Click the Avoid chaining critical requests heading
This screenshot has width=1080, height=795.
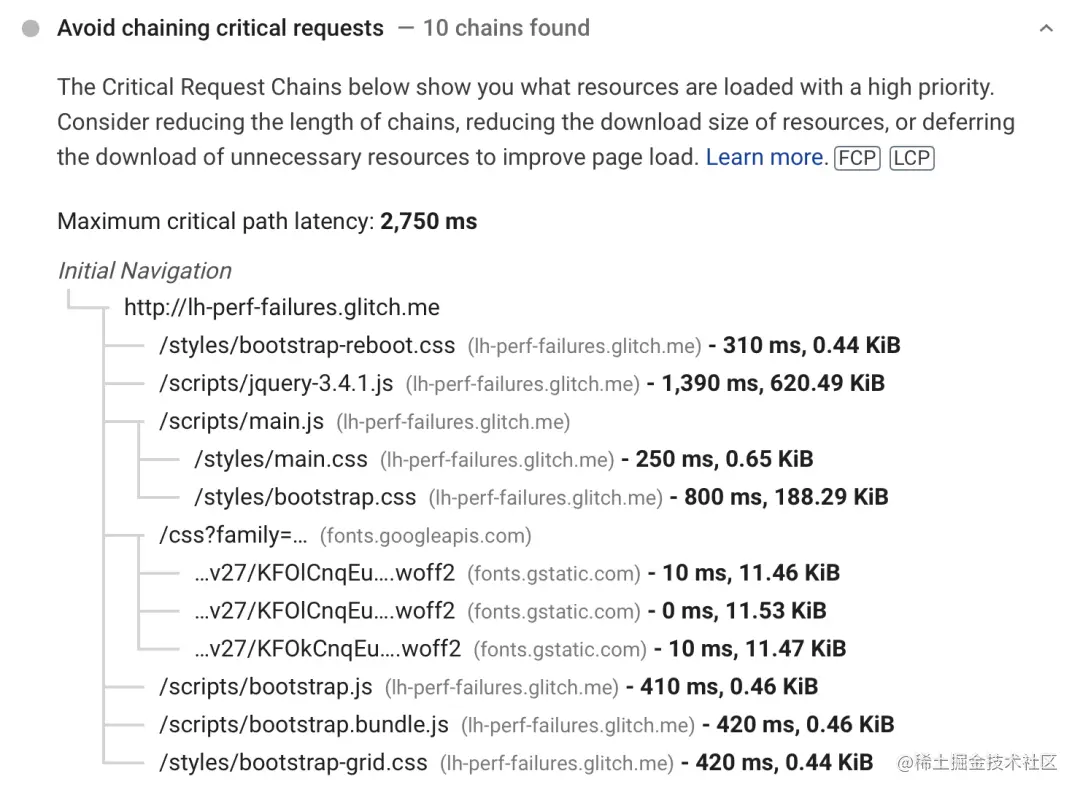coord(220,28)
